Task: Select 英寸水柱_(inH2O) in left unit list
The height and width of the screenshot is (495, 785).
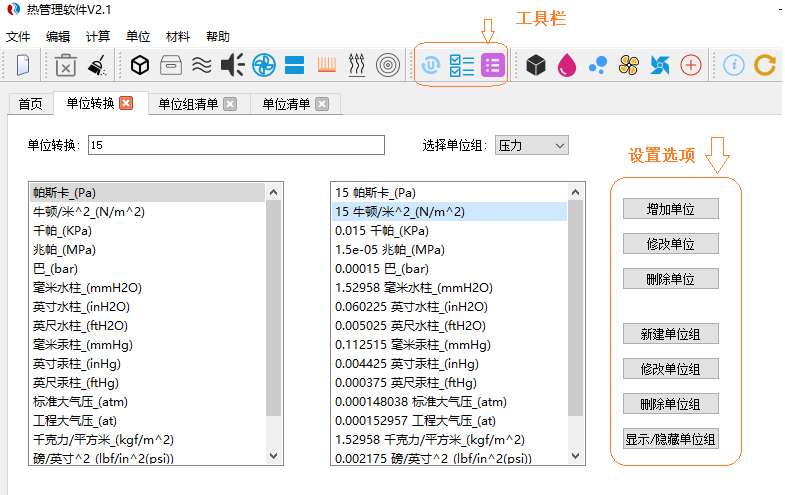Action: (x=148, y=307)
